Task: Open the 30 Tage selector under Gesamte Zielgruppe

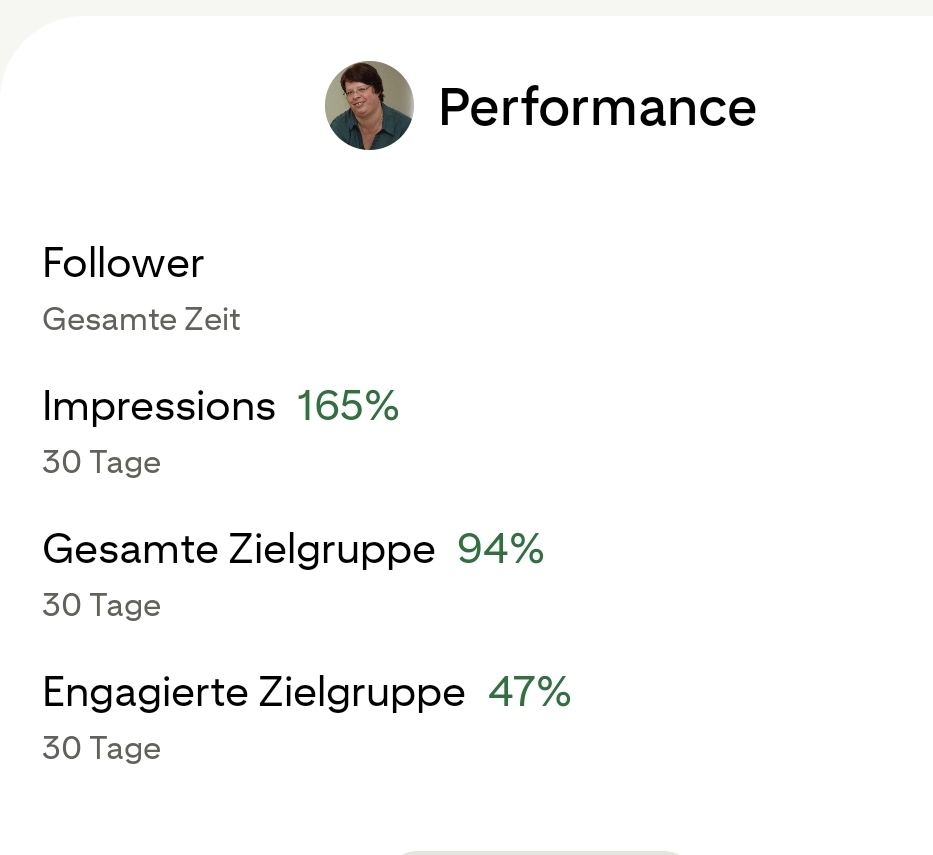Action: (101, 605)
